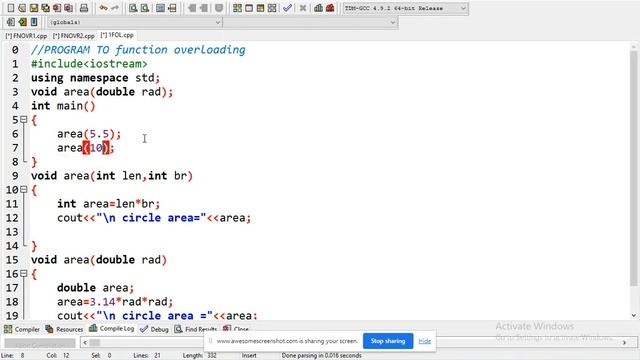Click the editor scrollbar down arrow
Screen dimensions: 640x360
tap(633, 315)
